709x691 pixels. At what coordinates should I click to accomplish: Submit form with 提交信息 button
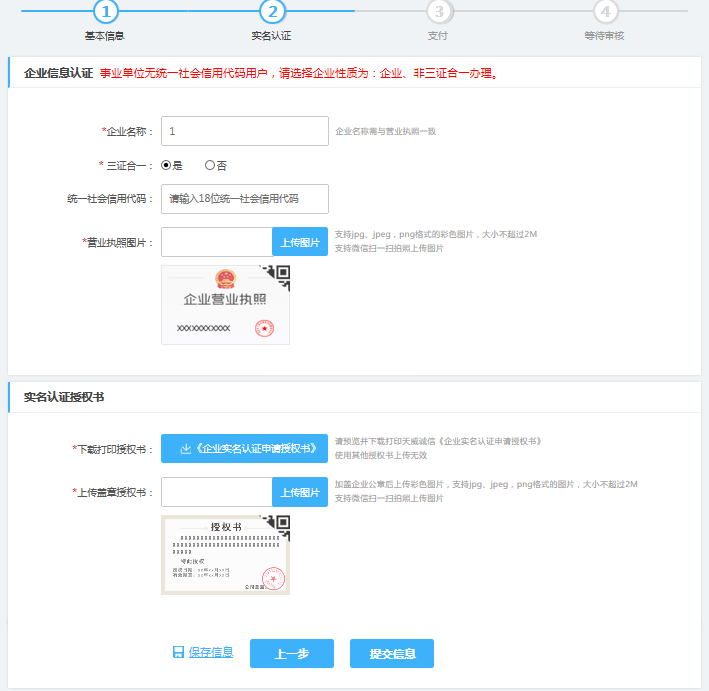(391, 653)
